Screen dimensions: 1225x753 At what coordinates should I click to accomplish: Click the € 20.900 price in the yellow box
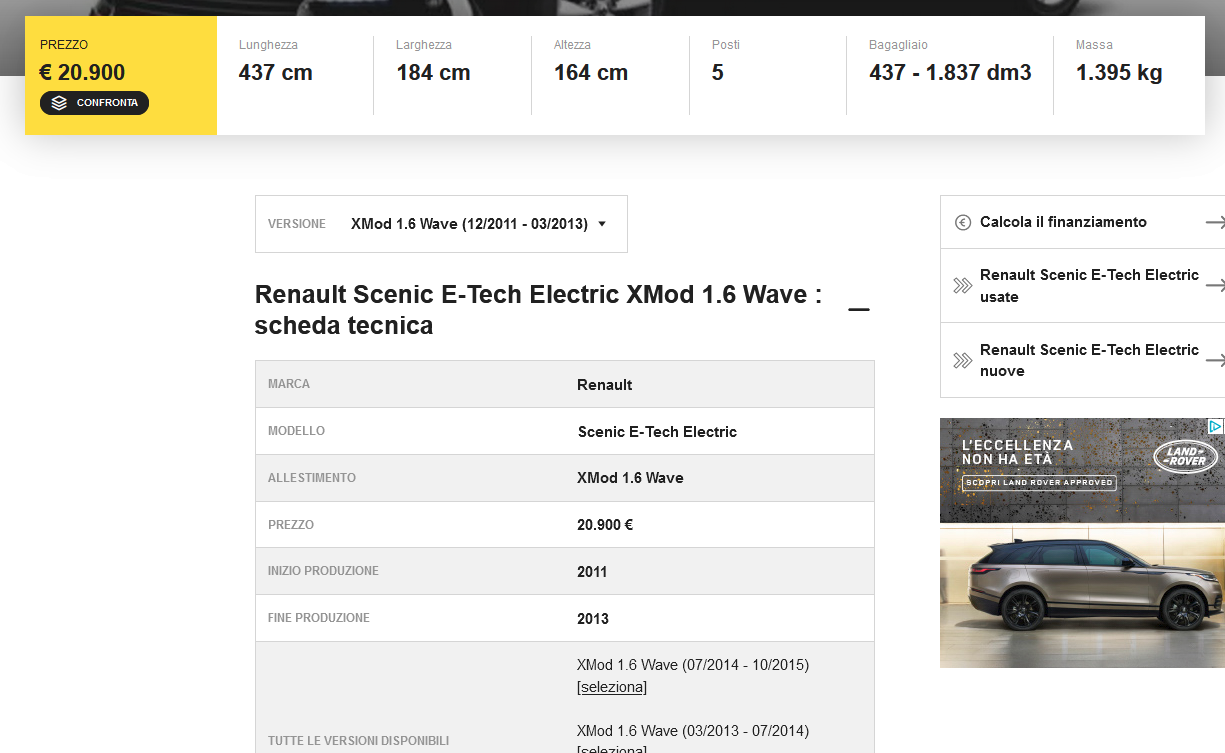[82, 72]
